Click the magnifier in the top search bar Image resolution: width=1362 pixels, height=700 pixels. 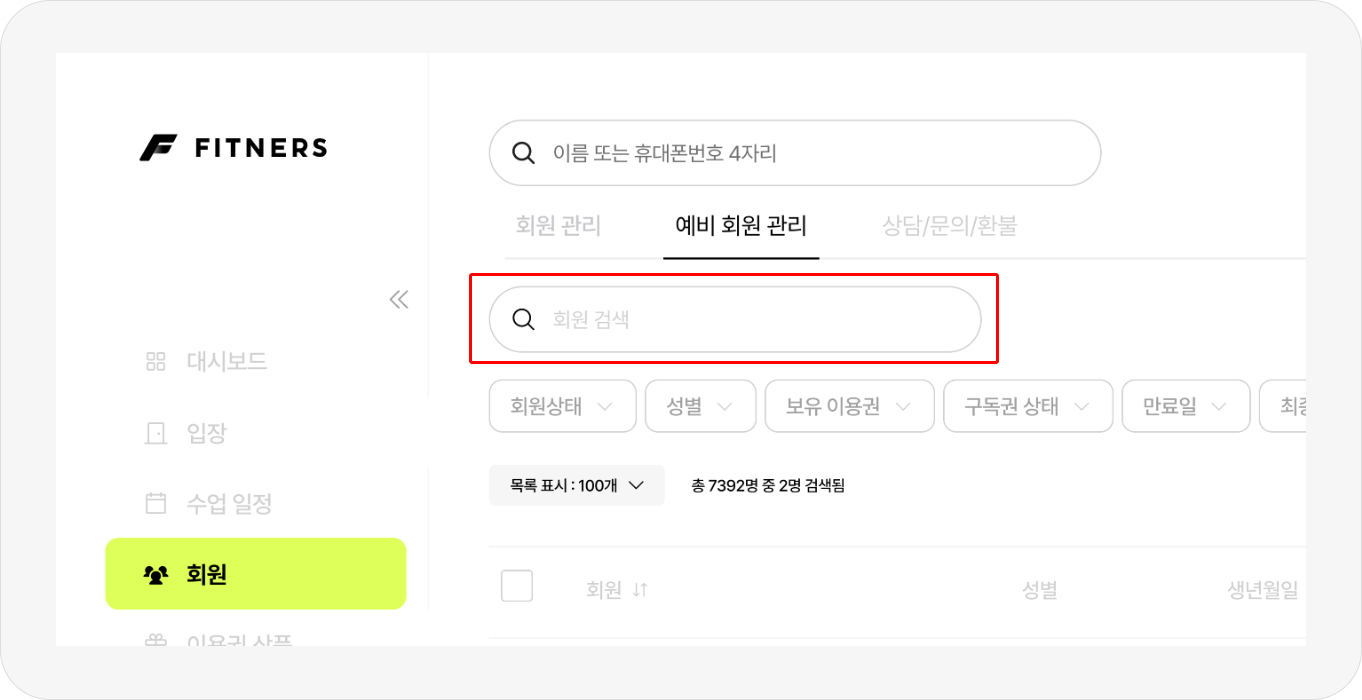(523, 153)
